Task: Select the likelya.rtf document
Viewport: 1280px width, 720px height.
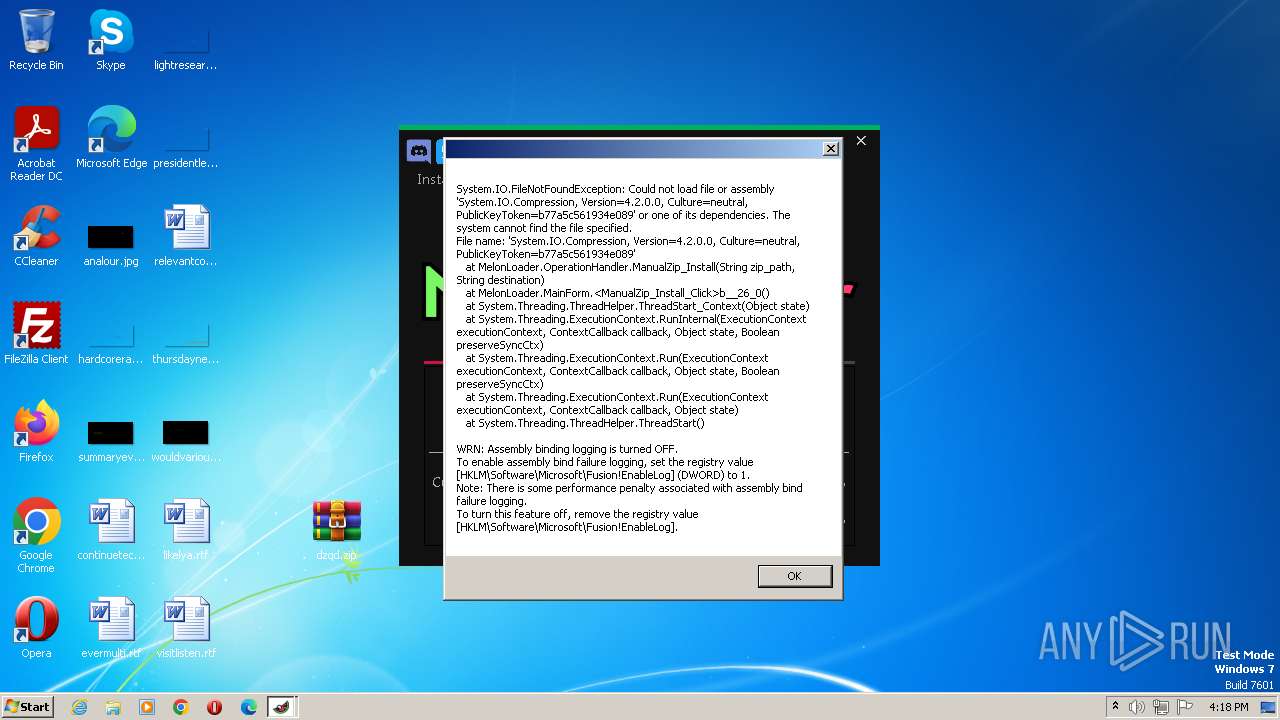Action: pyautogui.click(x=186, y=530)
